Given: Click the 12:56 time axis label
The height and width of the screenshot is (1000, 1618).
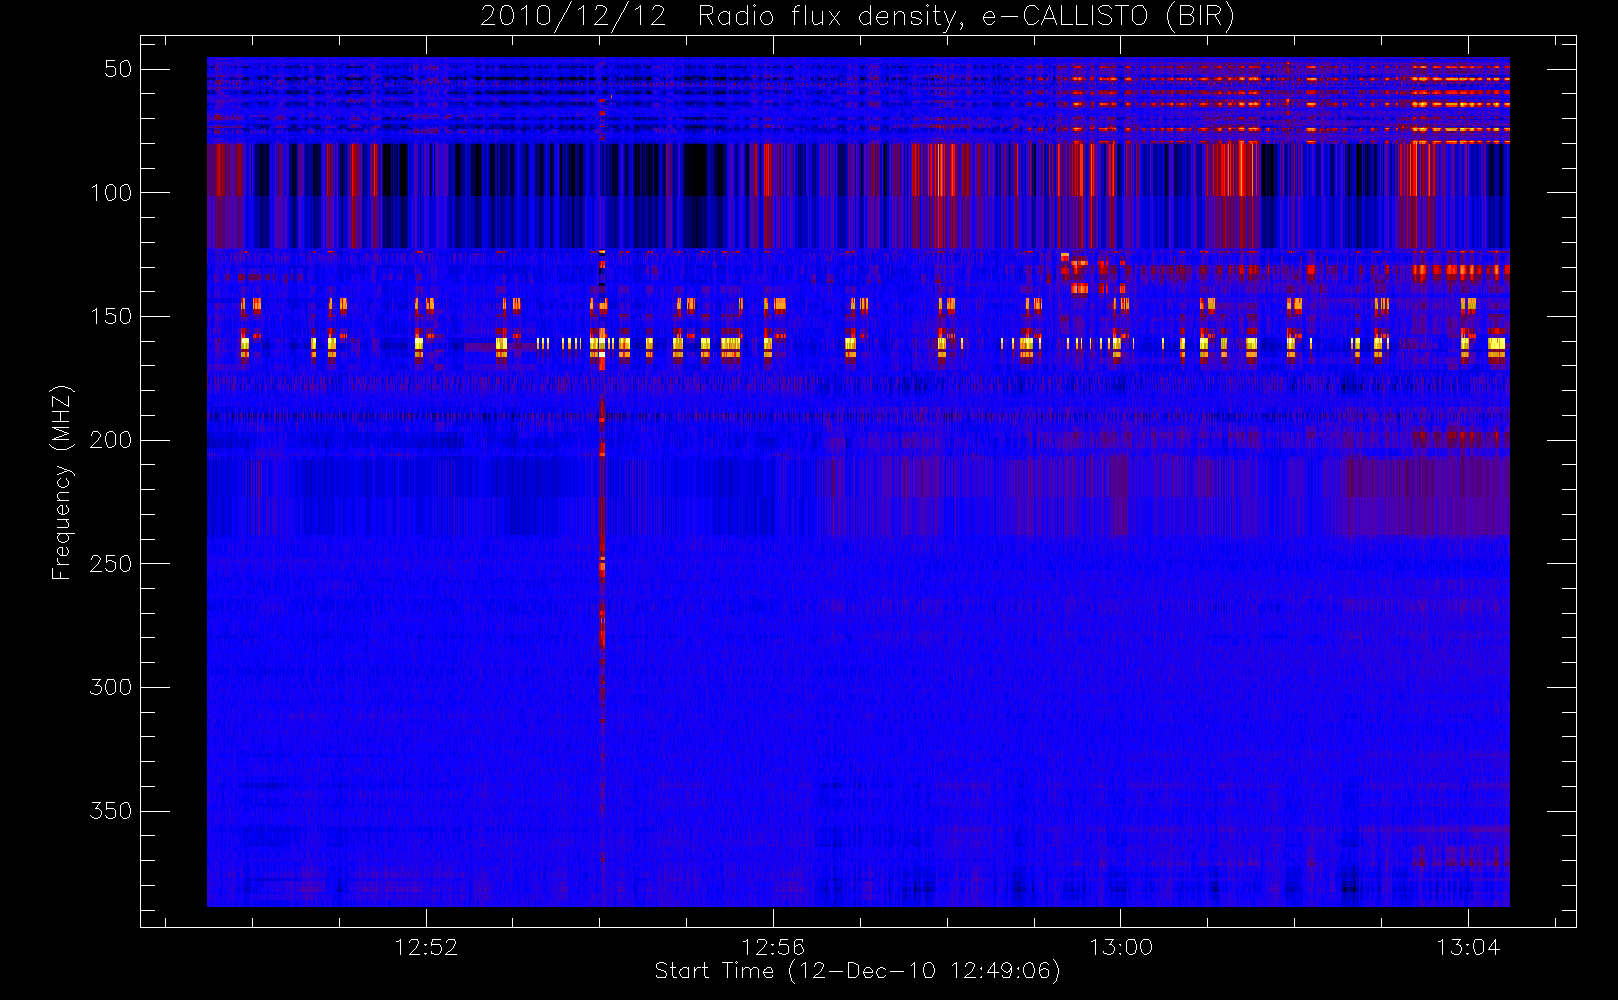Looking at the screenshot, I should 773,947.
